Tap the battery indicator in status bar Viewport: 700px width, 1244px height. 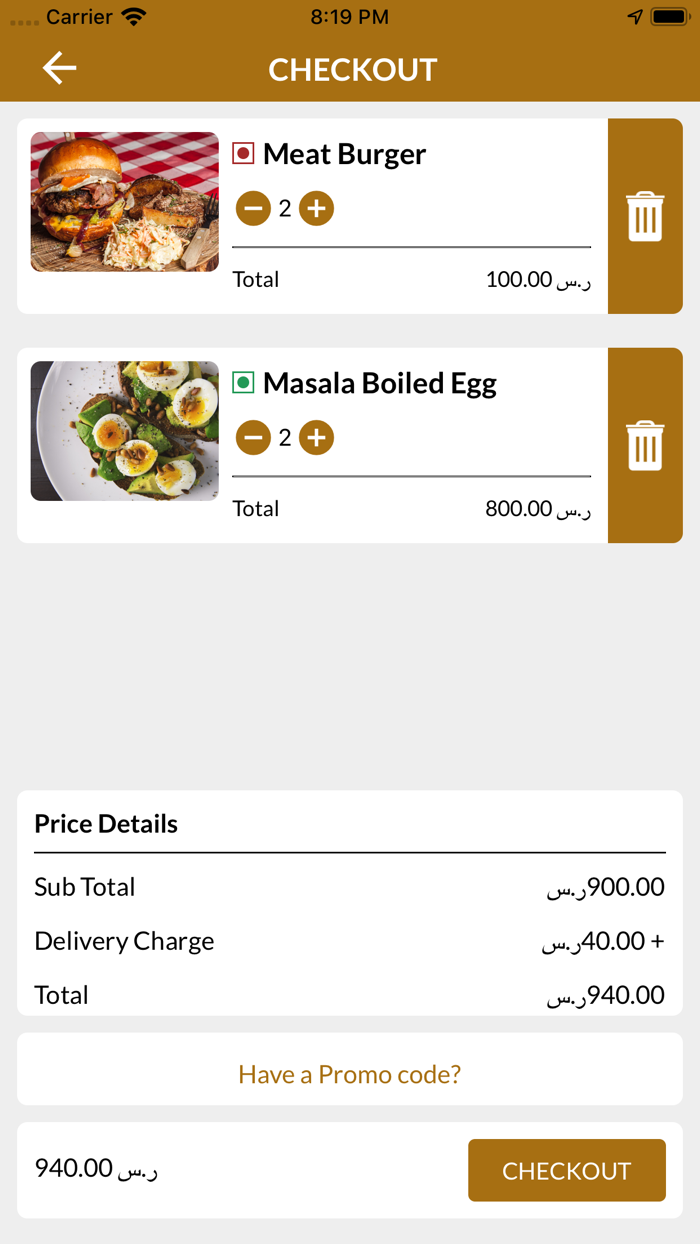[668, 15]
